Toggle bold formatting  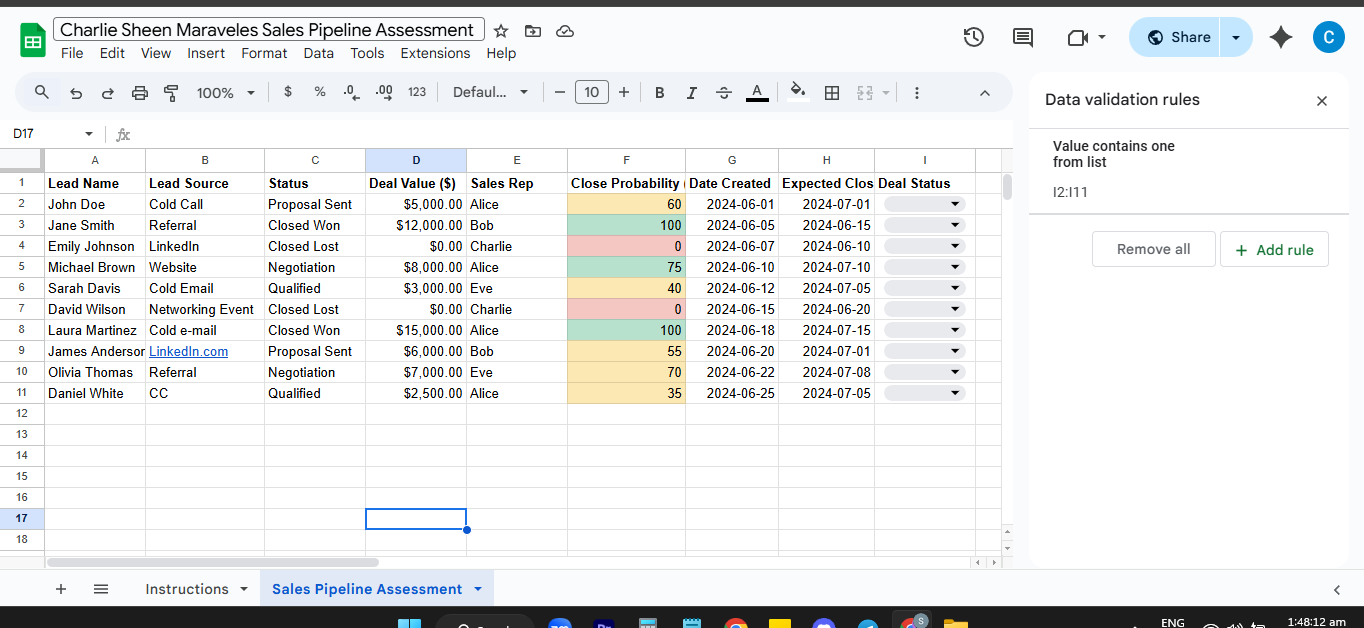(x=660, y=92)
